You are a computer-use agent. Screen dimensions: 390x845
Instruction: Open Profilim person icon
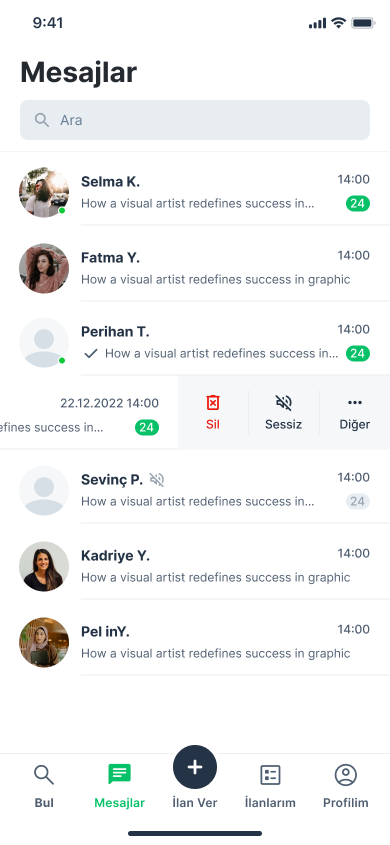[x=346, y=775]
